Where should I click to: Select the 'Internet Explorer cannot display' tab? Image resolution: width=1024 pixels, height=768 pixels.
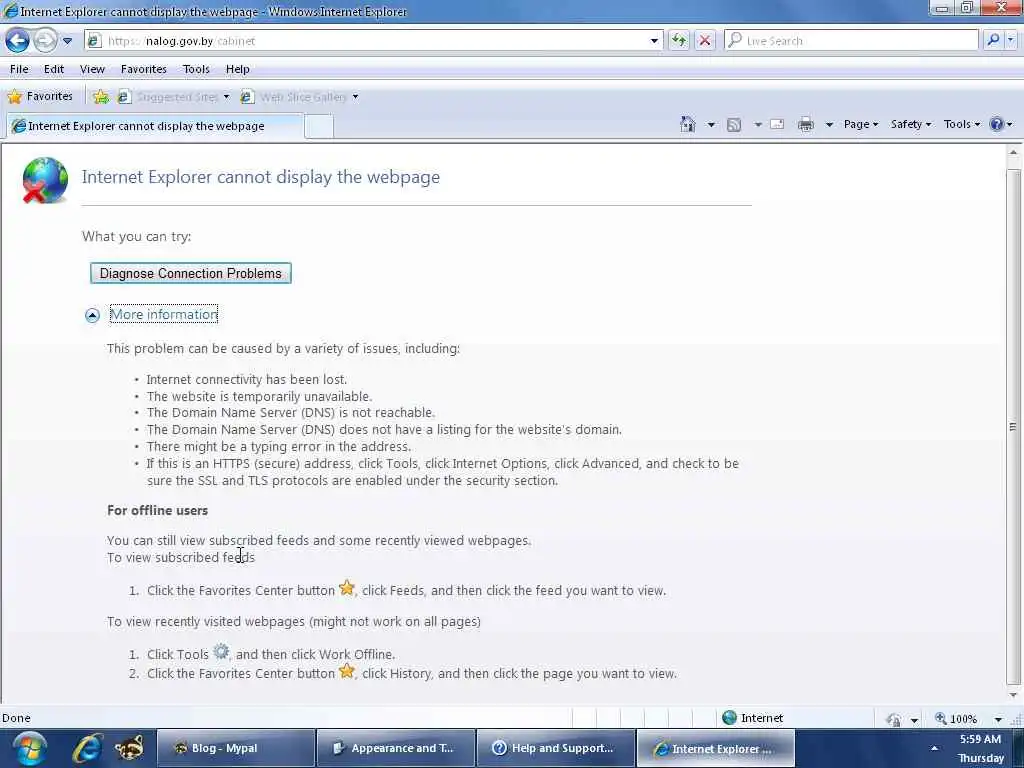coord(155,125)
